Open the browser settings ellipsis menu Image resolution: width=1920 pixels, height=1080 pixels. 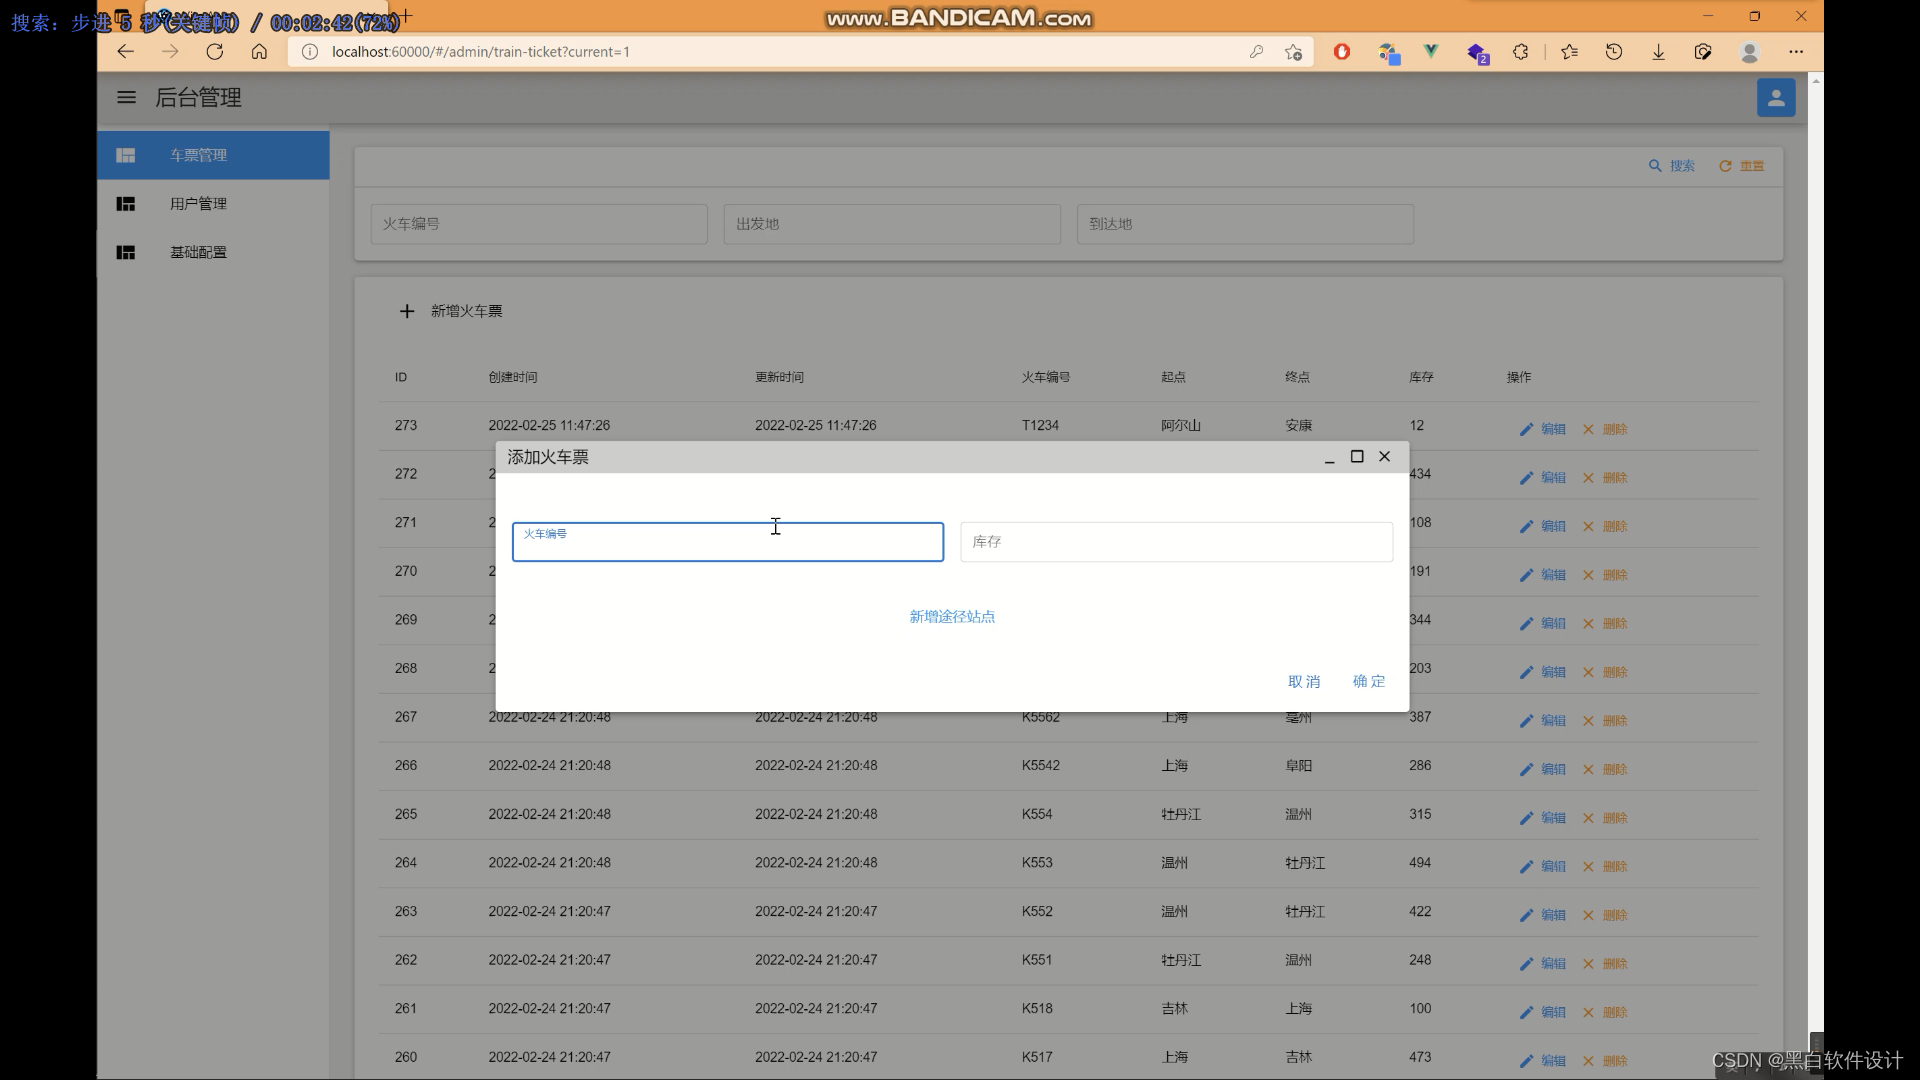1796,52
